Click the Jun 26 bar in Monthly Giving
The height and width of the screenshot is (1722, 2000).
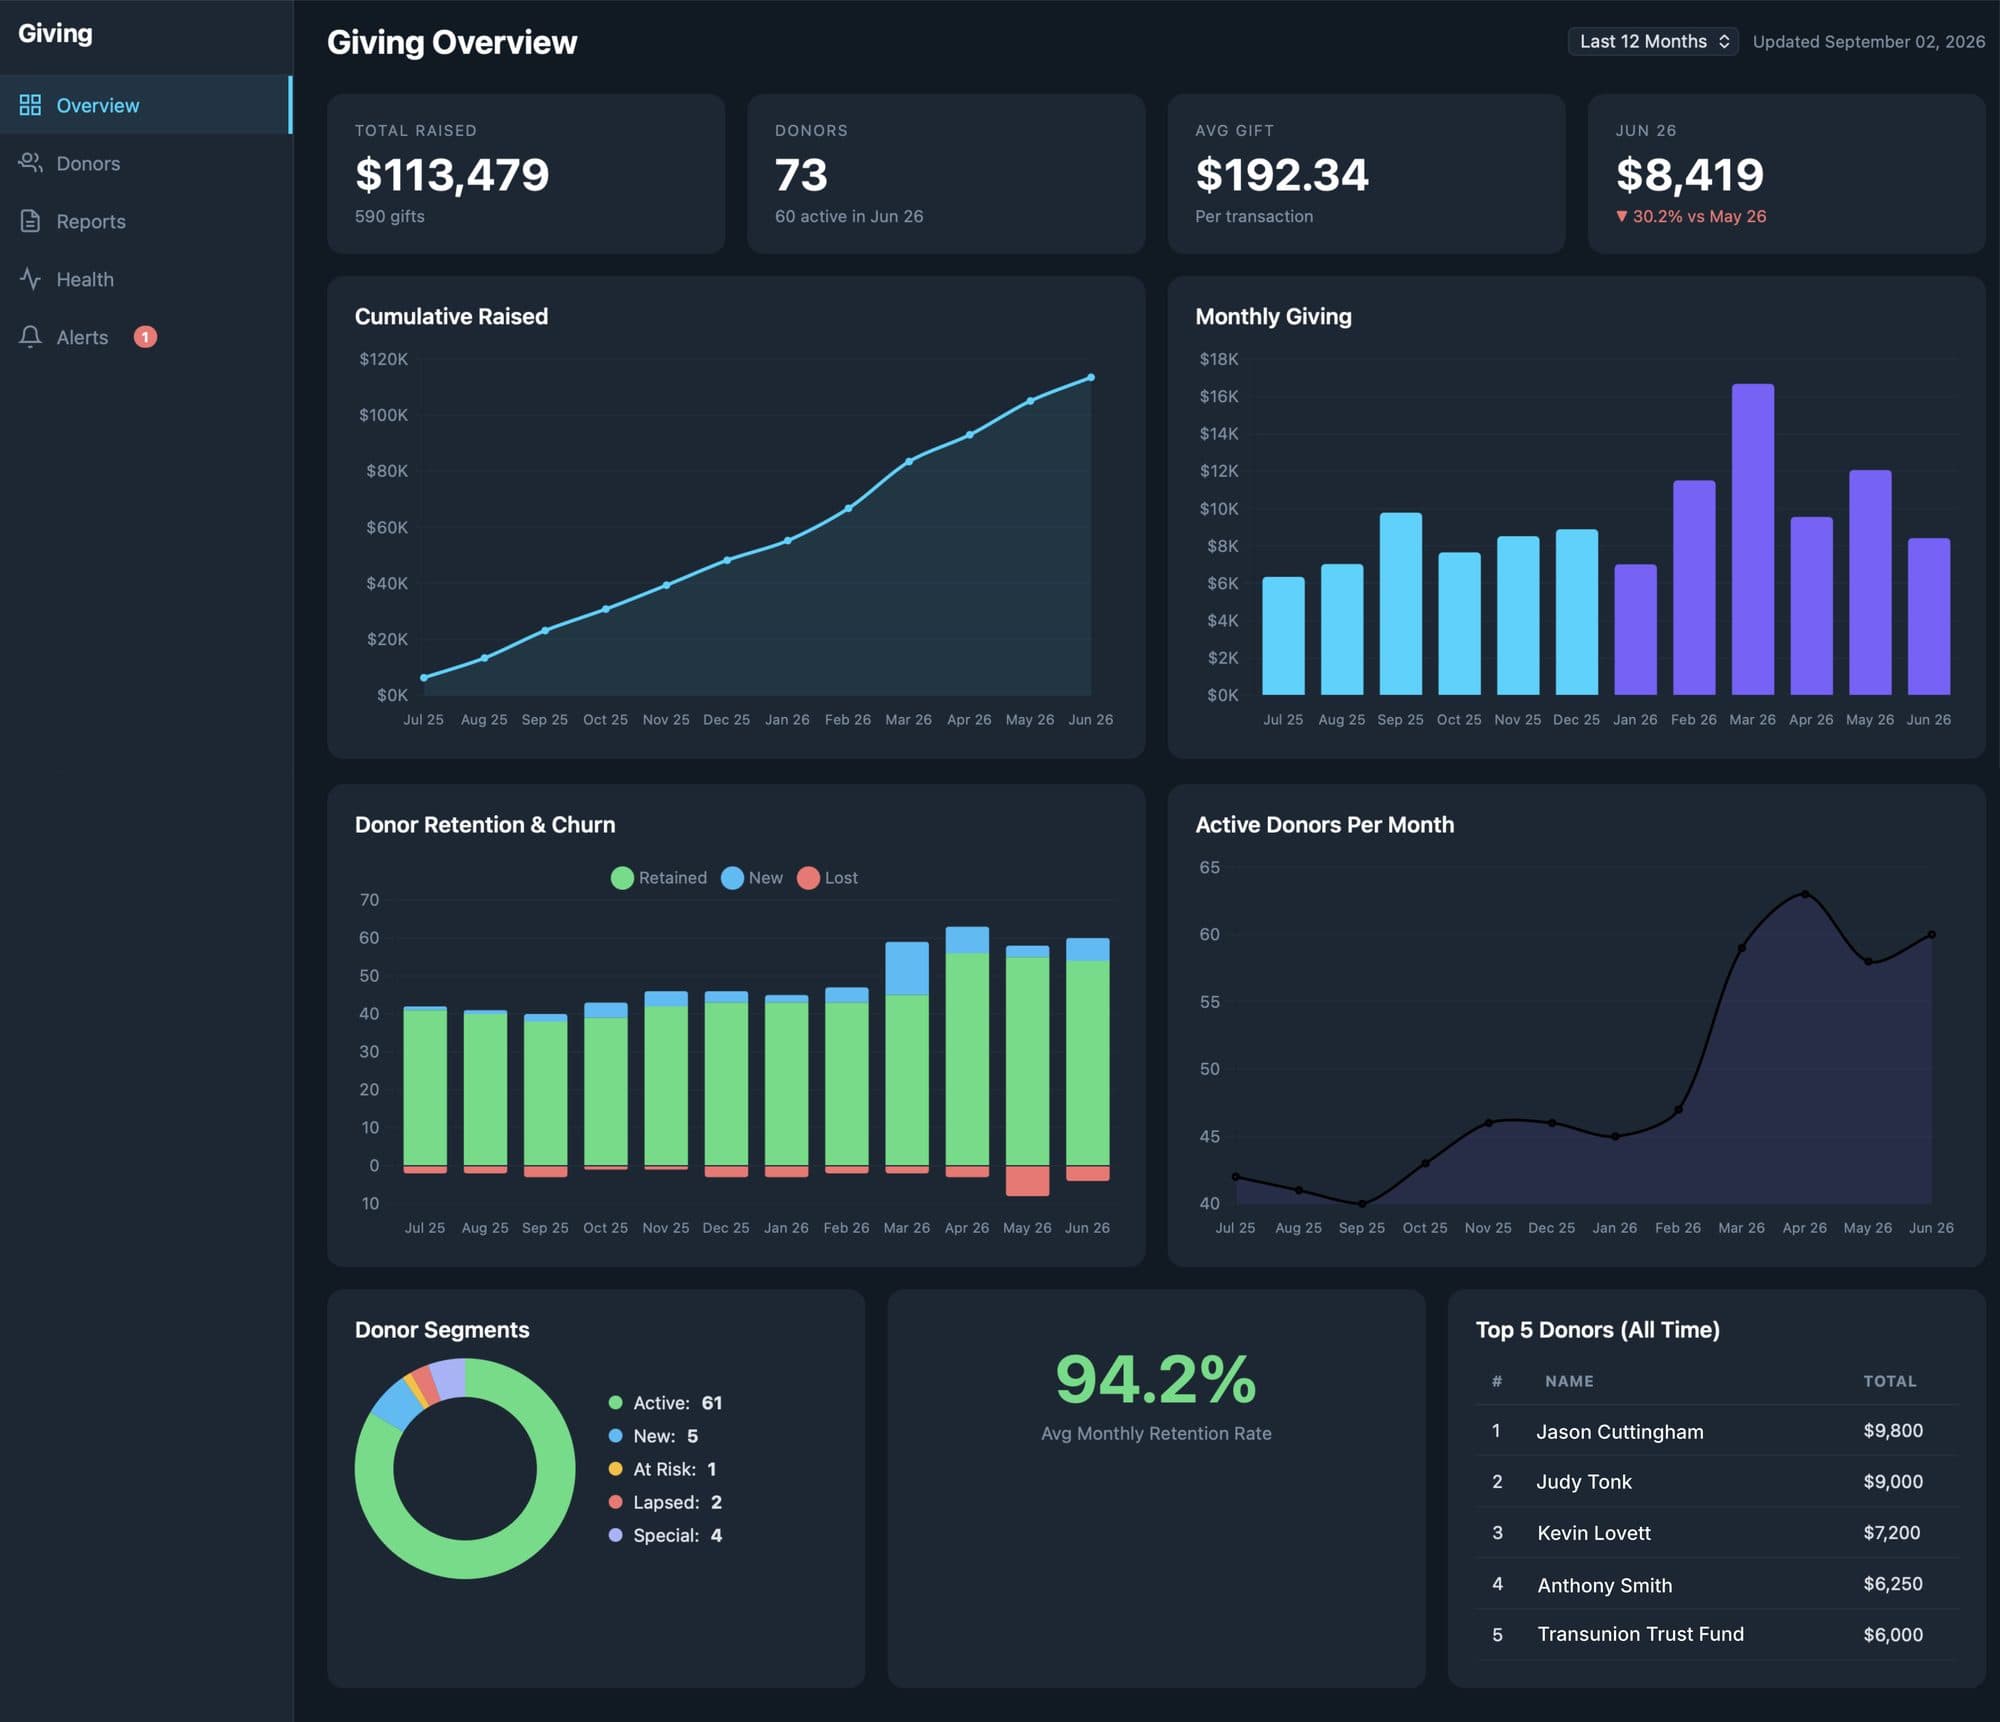tap(1929, 616)
